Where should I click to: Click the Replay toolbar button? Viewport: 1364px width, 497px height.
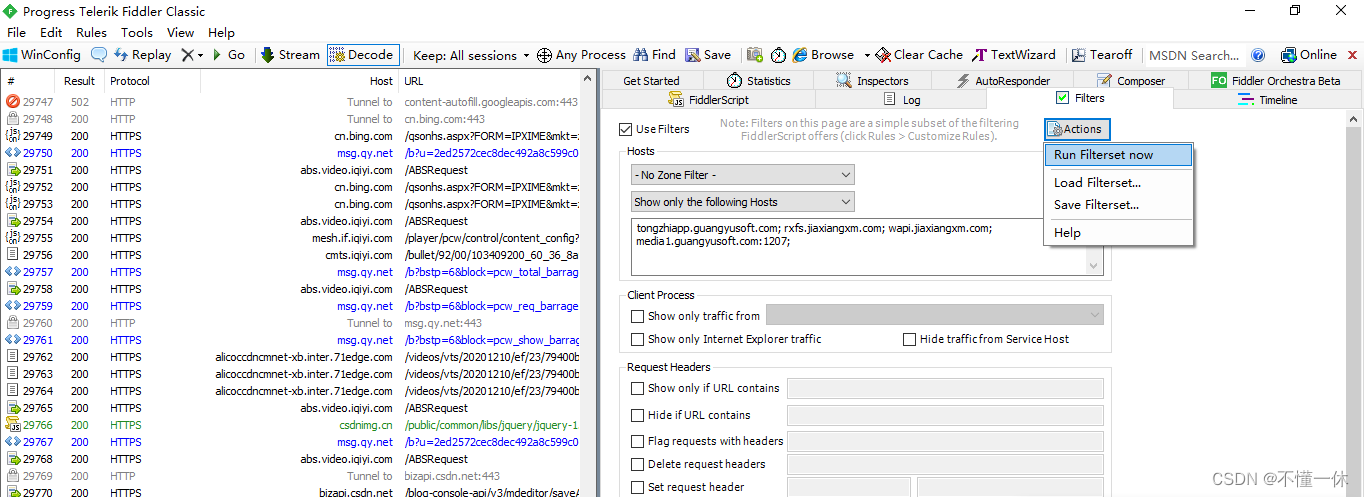point(142,55)
